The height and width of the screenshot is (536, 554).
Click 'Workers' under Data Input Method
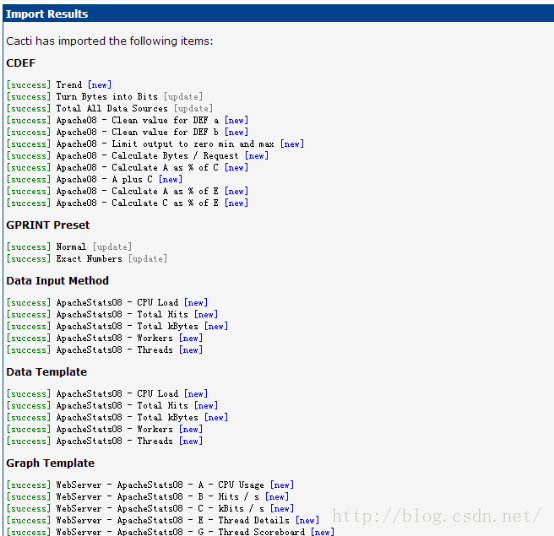[x=155, y=338]
